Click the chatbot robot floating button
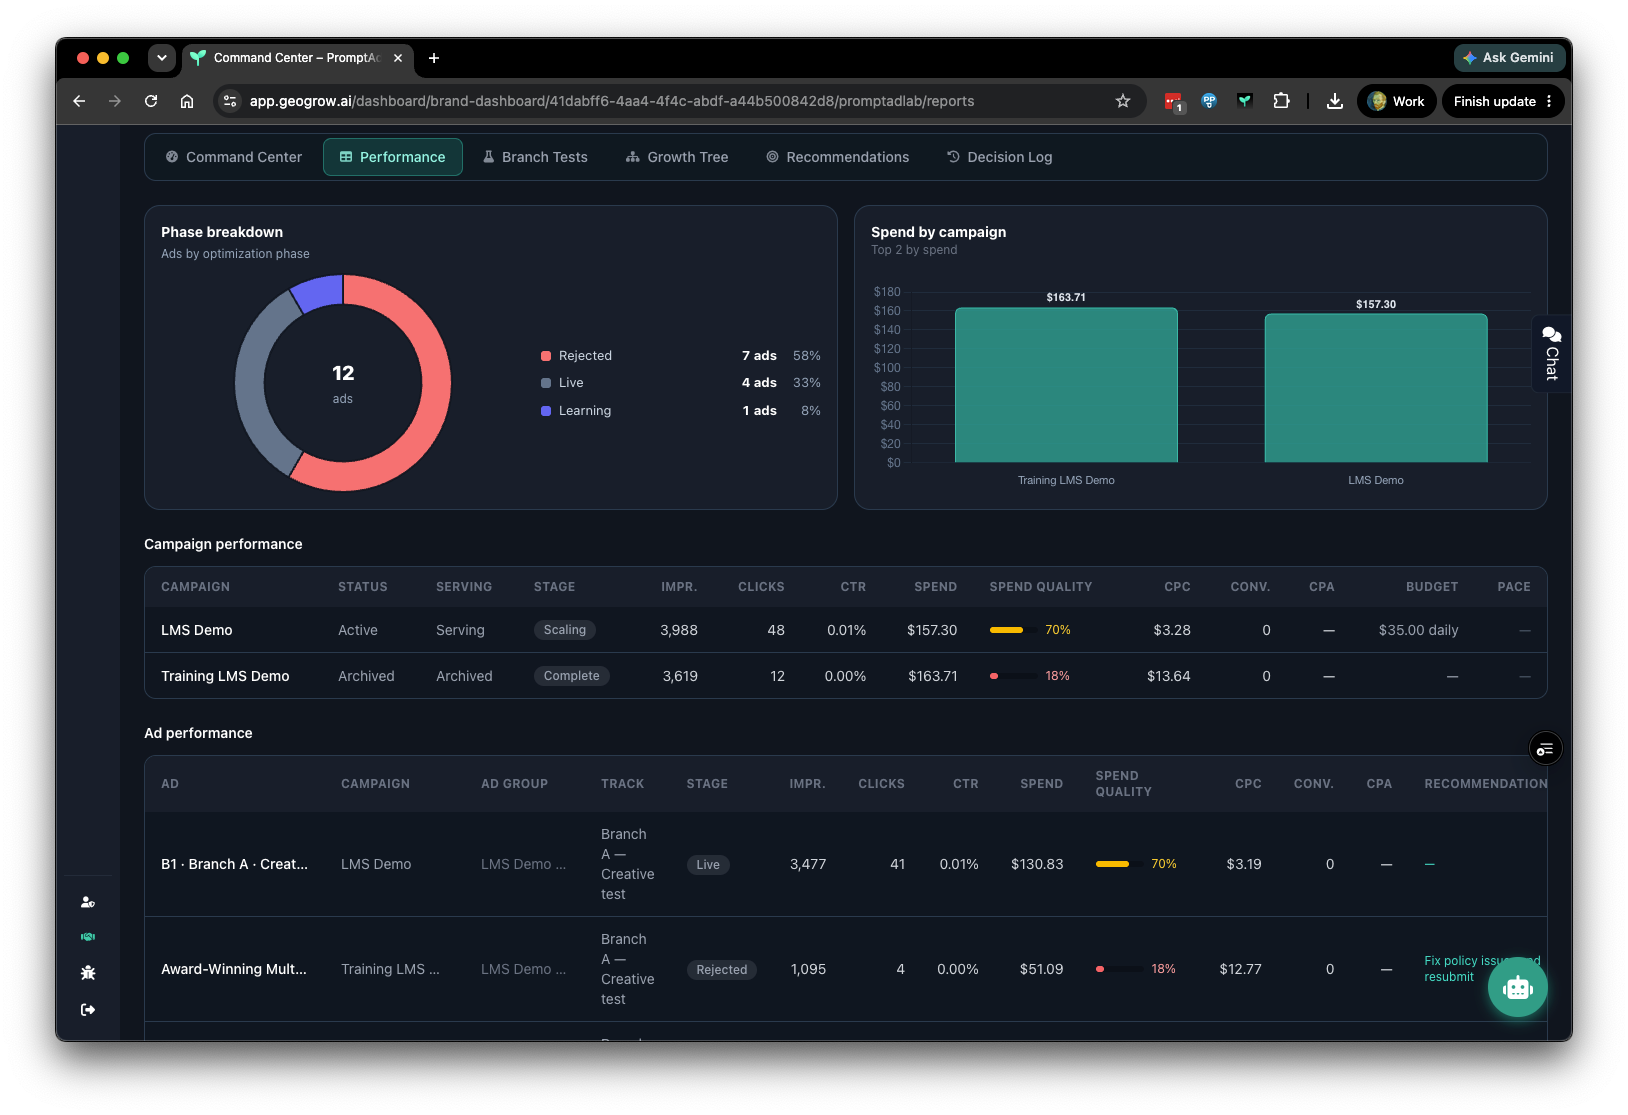This screenshot has width=1628, height=1115. coord(1518,987)
